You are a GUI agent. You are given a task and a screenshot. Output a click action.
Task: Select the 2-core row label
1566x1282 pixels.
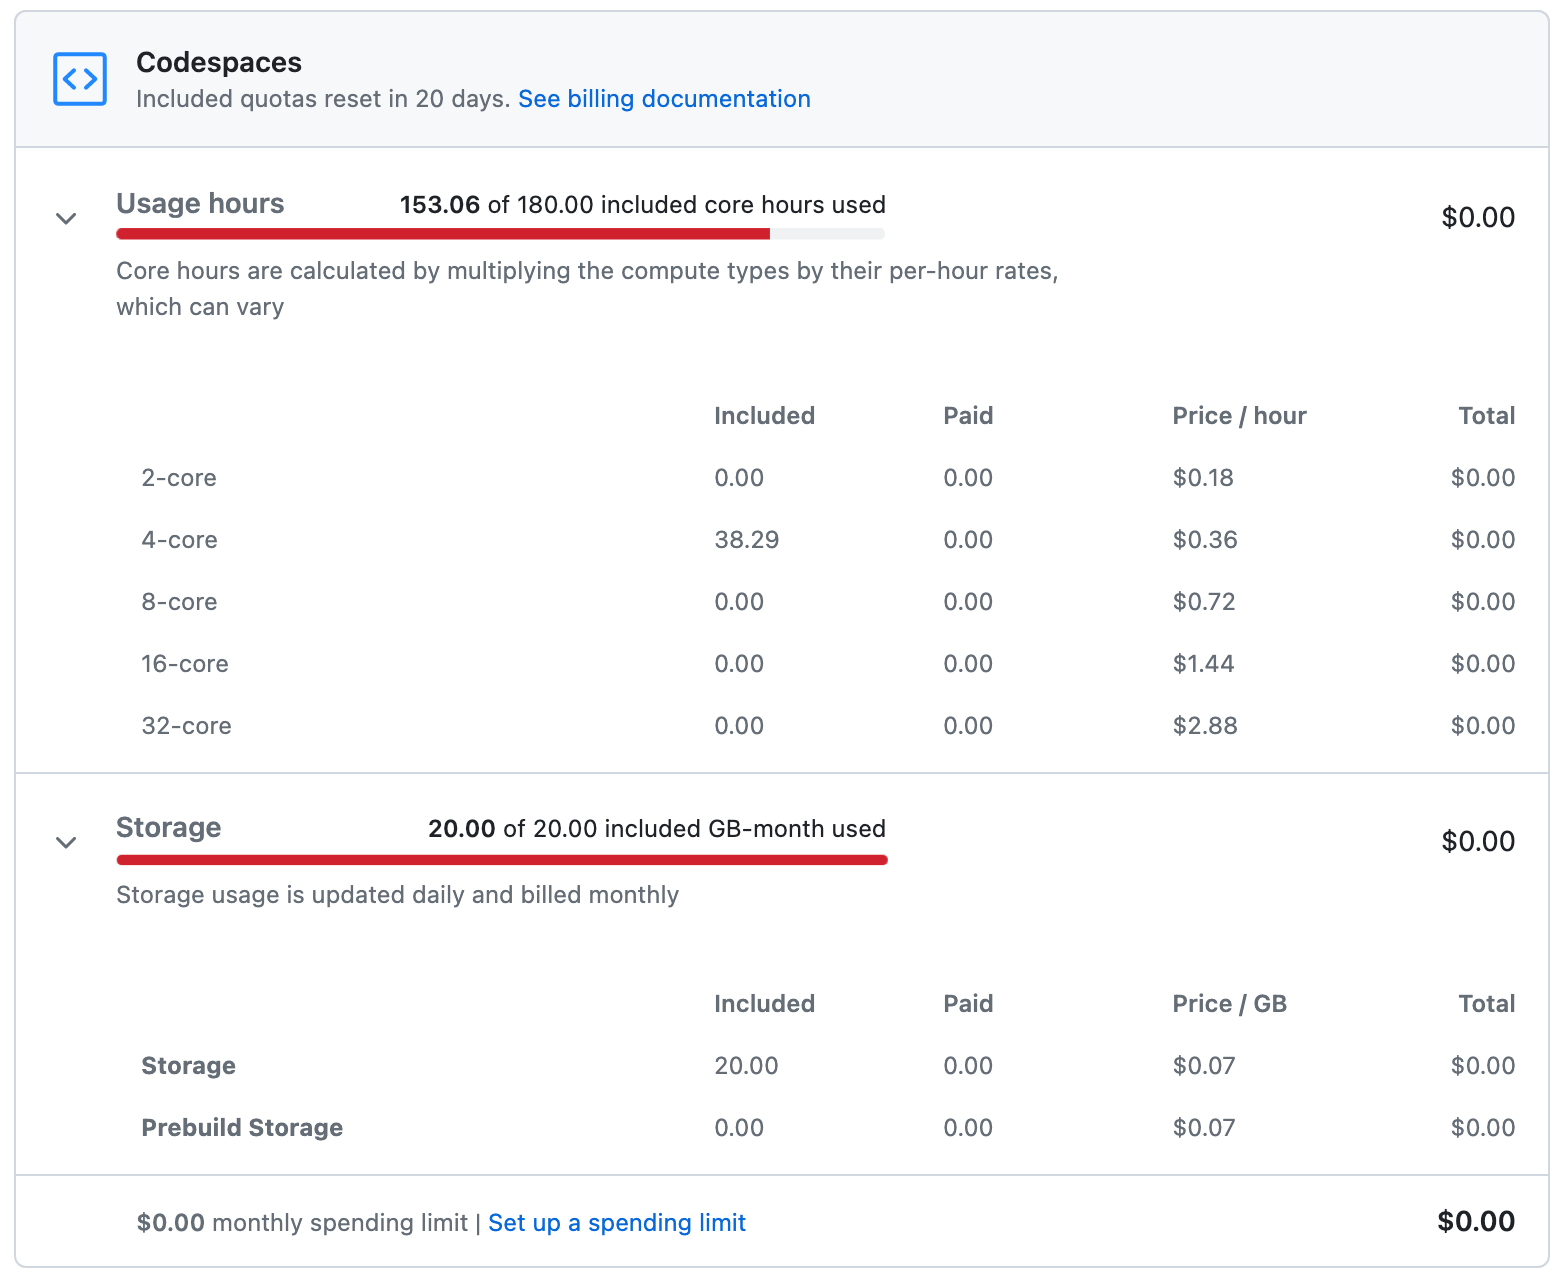pos(179,478)
